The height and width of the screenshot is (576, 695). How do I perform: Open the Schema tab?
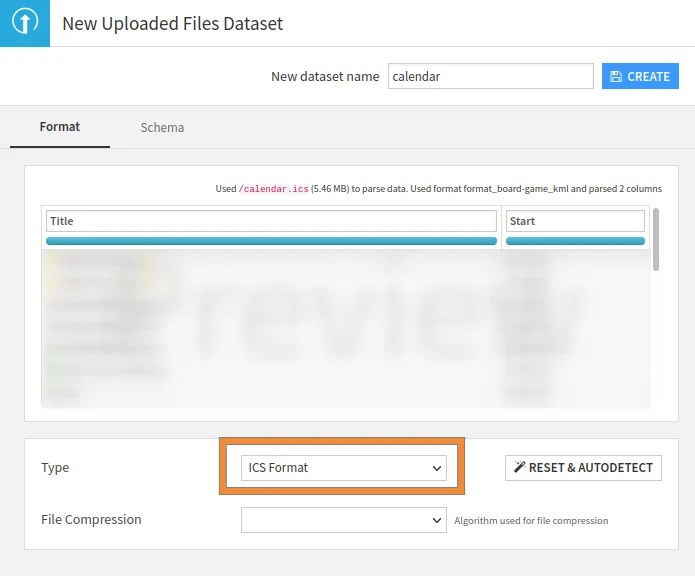162,128
